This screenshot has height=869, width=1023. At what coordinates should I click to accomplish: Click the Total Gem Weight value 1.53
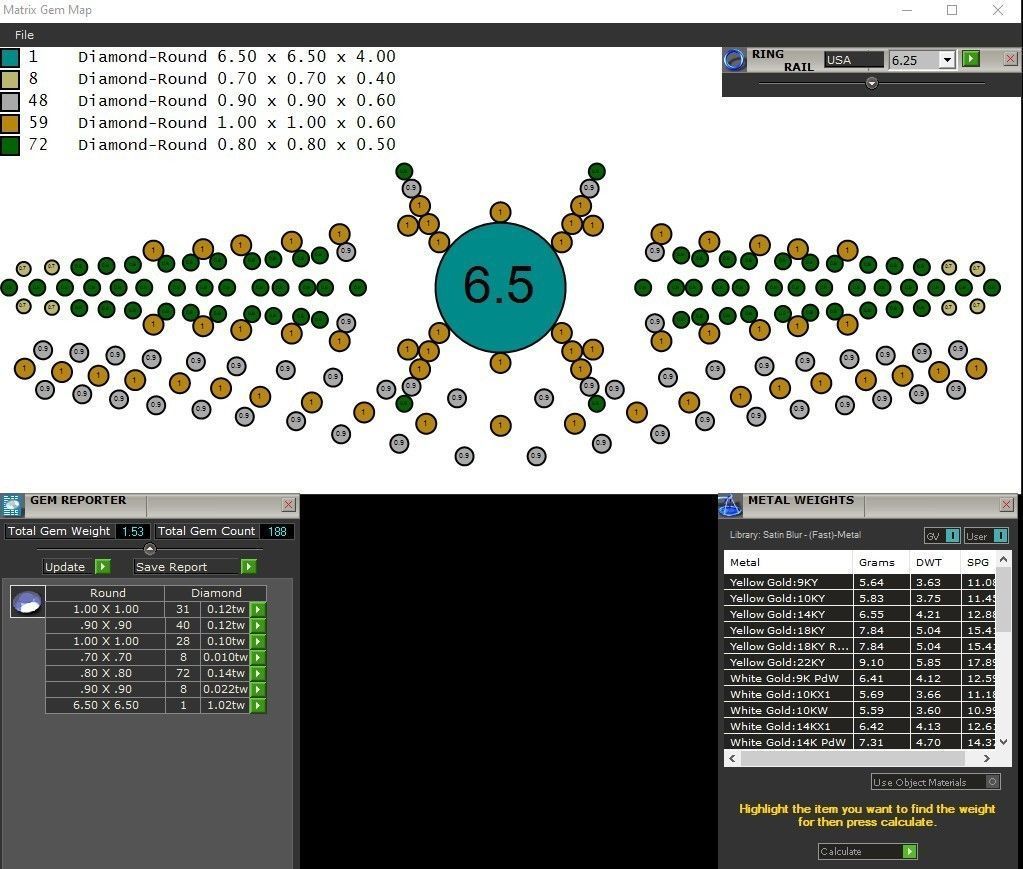[132, 531]
